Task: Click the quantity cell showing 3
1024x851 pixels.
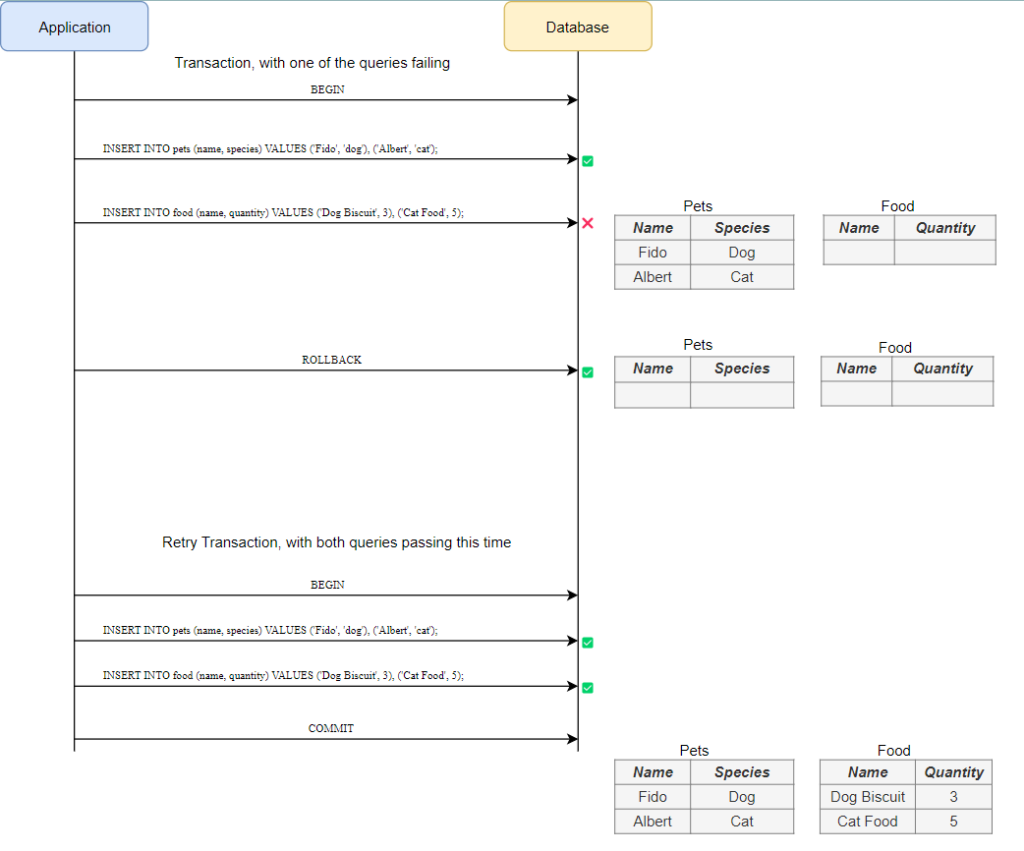Action: coord(953,797)
